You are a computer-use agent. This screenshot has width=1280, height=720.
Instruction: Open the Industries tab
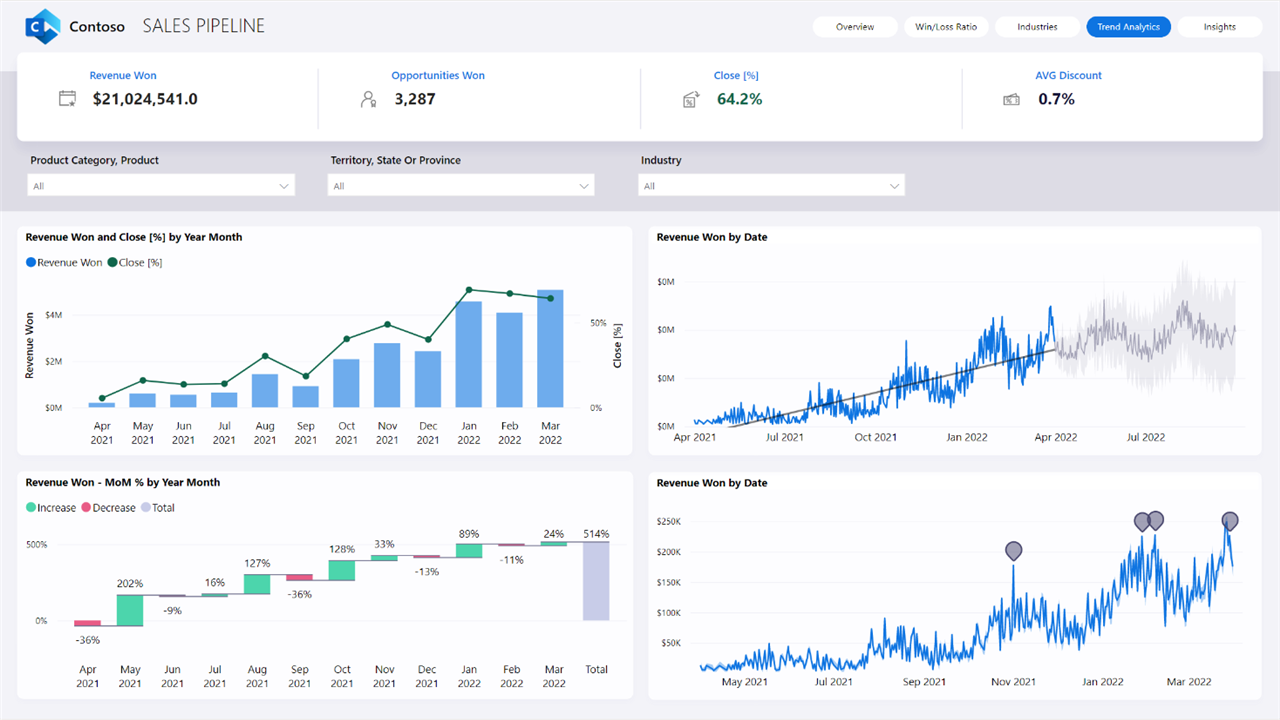(x=1037, y=27)
